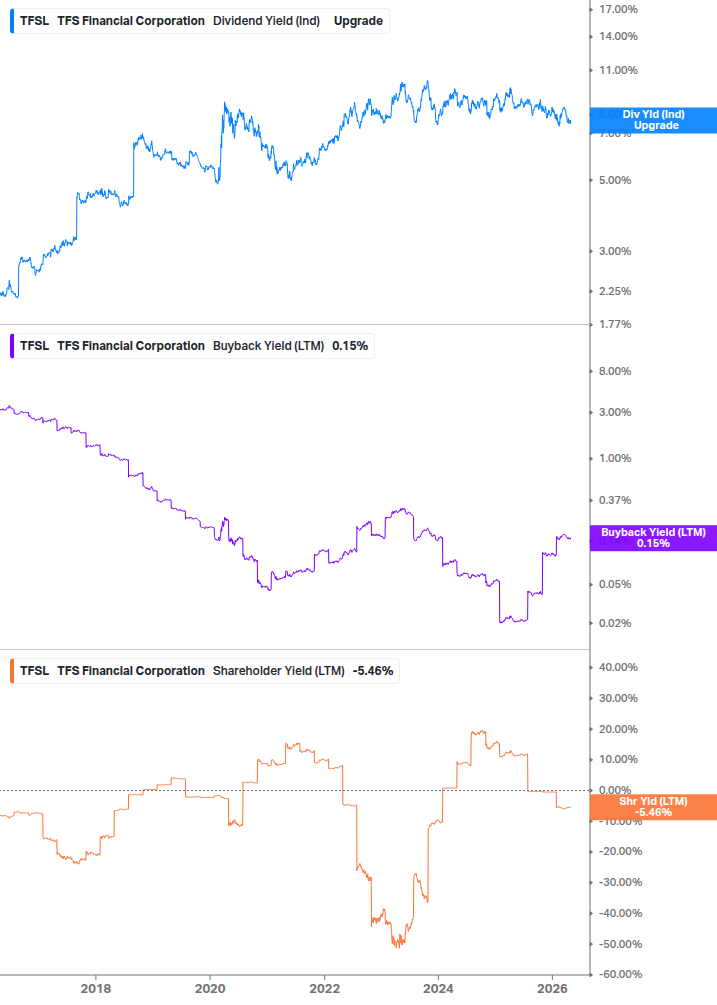717x1005 pixels.
Task: Click the blue color marker of the Dividend Yield legend
Action: tap(12, 21)
